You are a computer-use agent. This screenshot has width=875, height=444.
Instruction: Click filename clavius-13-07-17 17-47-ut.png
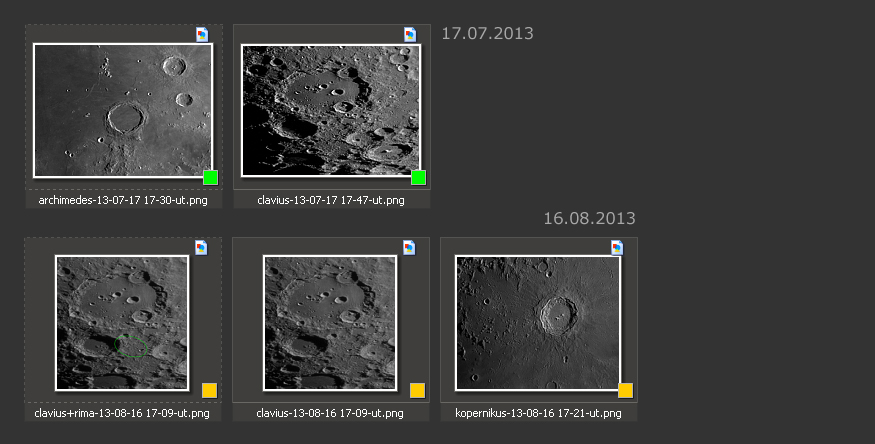click(331, 200)
